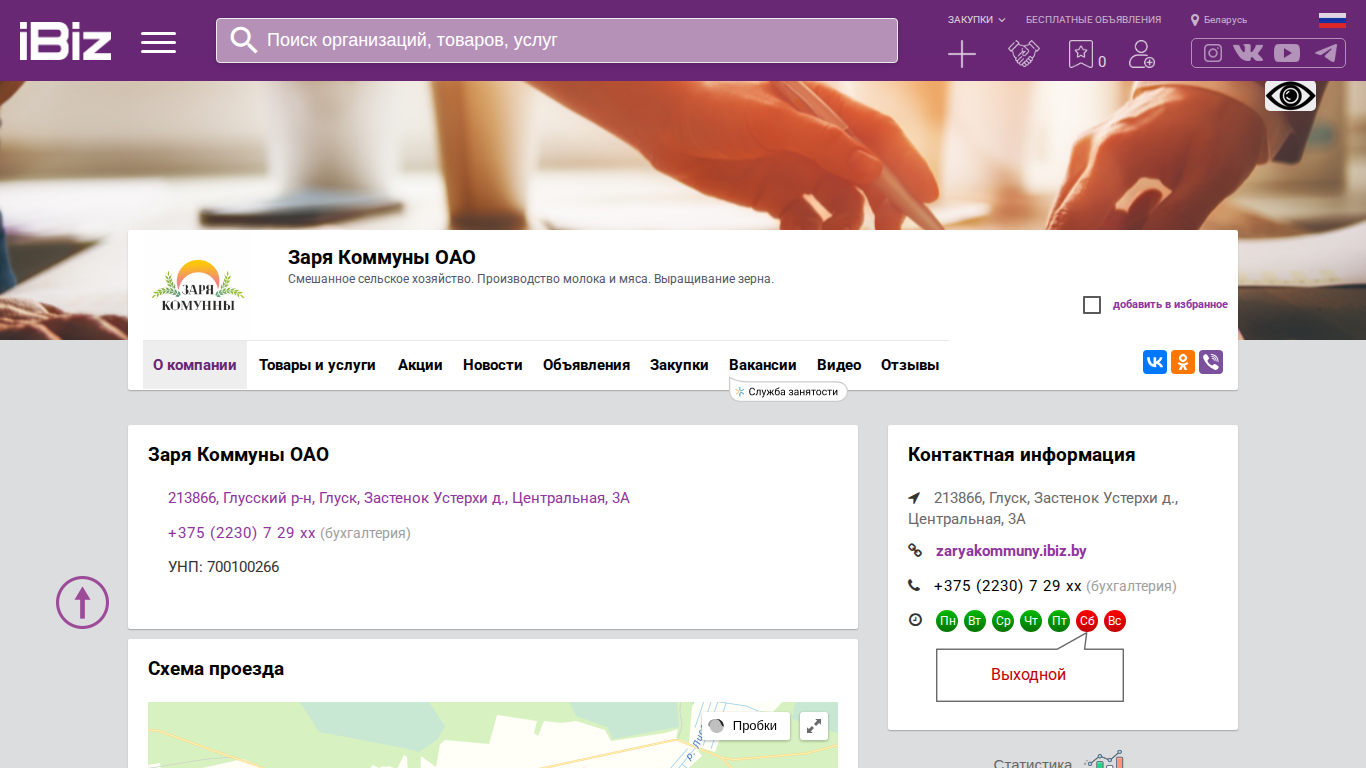Open the Отзывы tab
The width and height of the screenshot is (1366, 768).
coord(910,365)
